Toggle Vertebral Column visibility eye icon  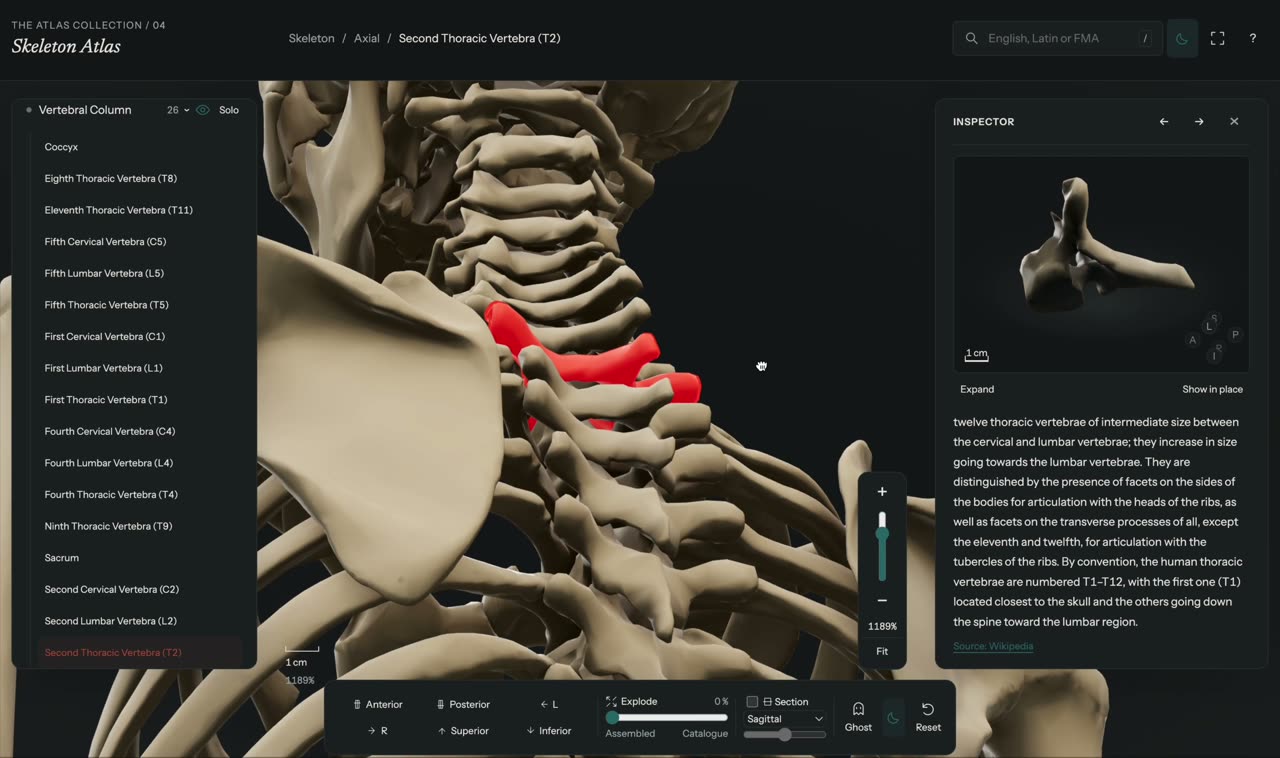(203, 110)
